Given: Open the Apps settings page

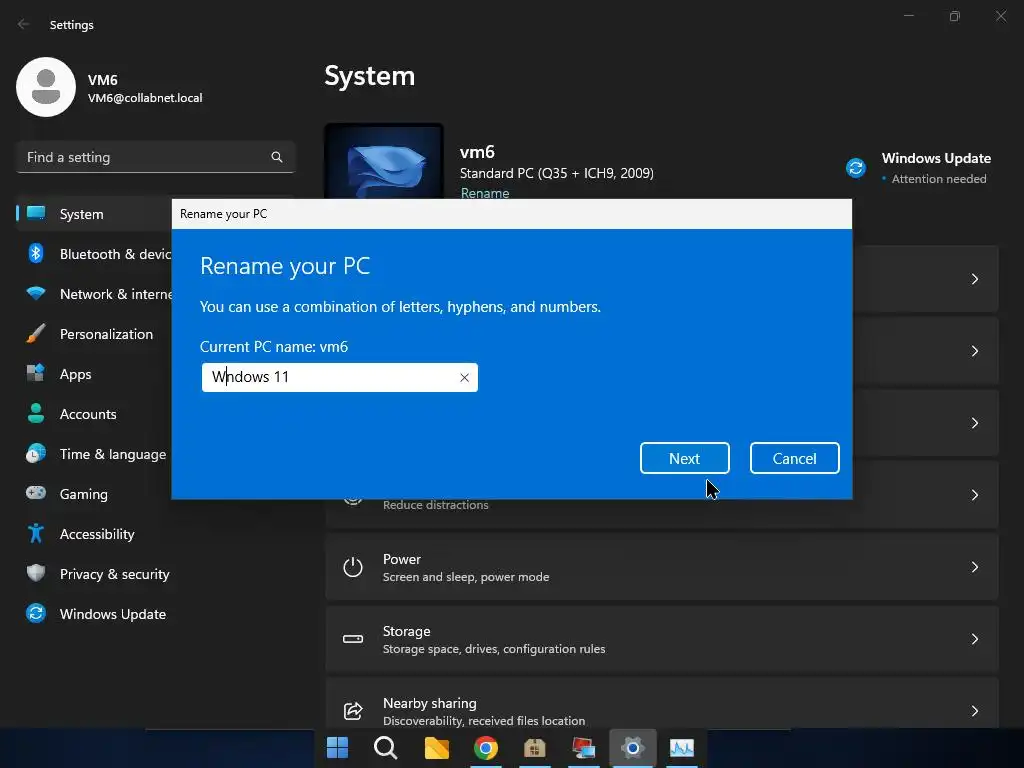Looking at the screenshot, I should (x=75, y=374).
